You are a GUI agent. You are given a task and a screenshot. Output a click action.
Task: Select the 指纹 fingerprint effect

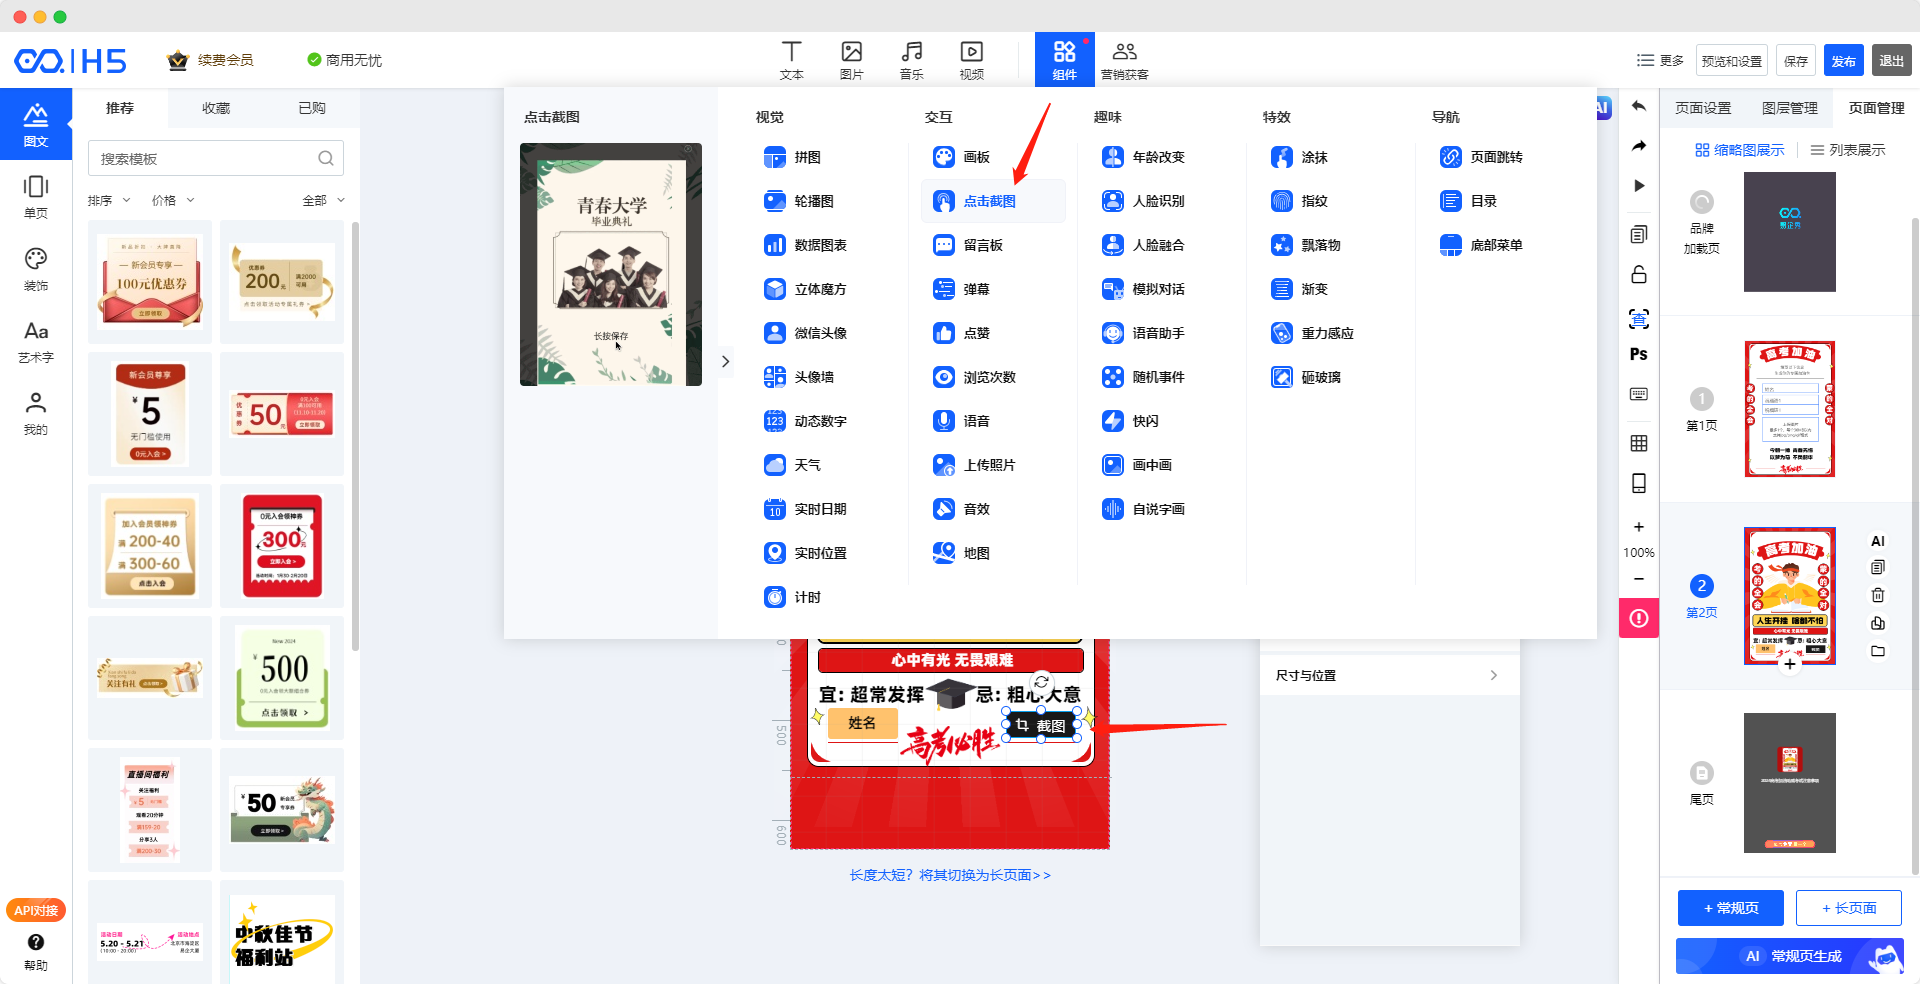tap(1301, 201)
